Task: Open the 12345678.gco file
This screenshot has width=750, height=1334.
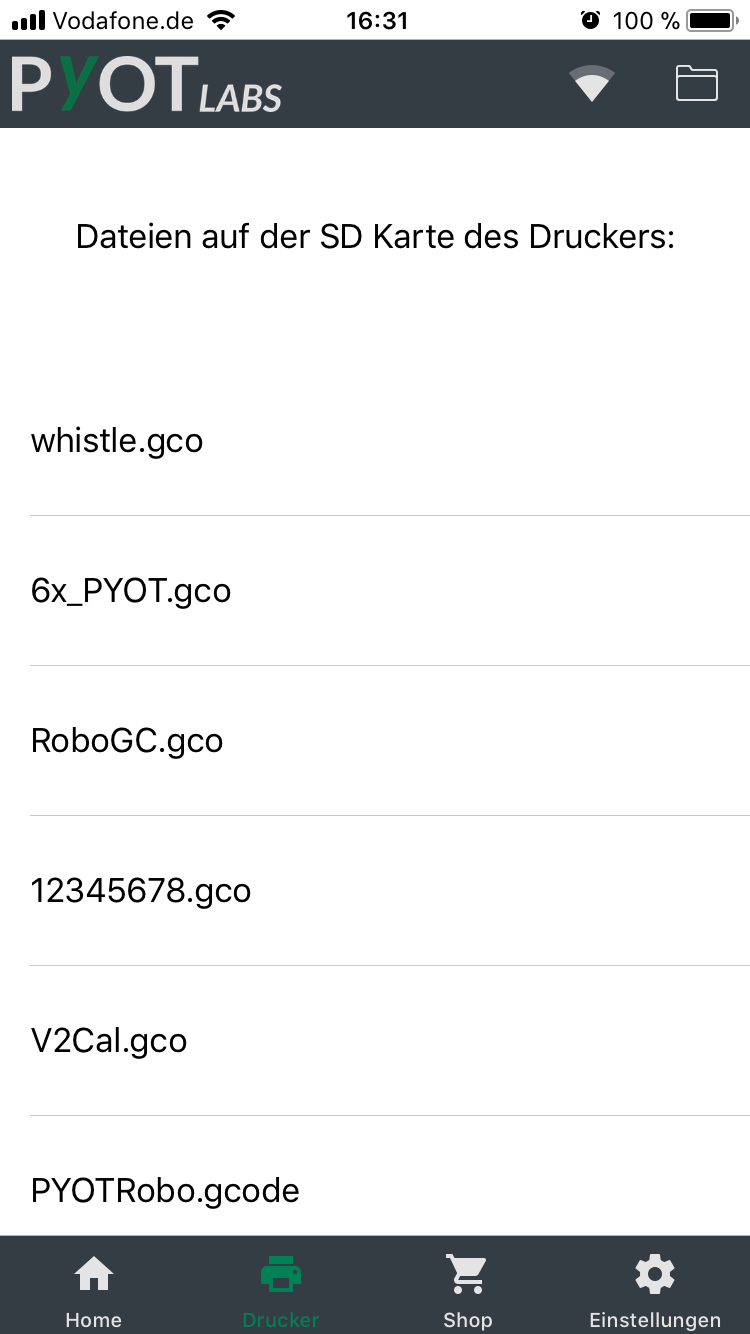Action: [141, 891]
